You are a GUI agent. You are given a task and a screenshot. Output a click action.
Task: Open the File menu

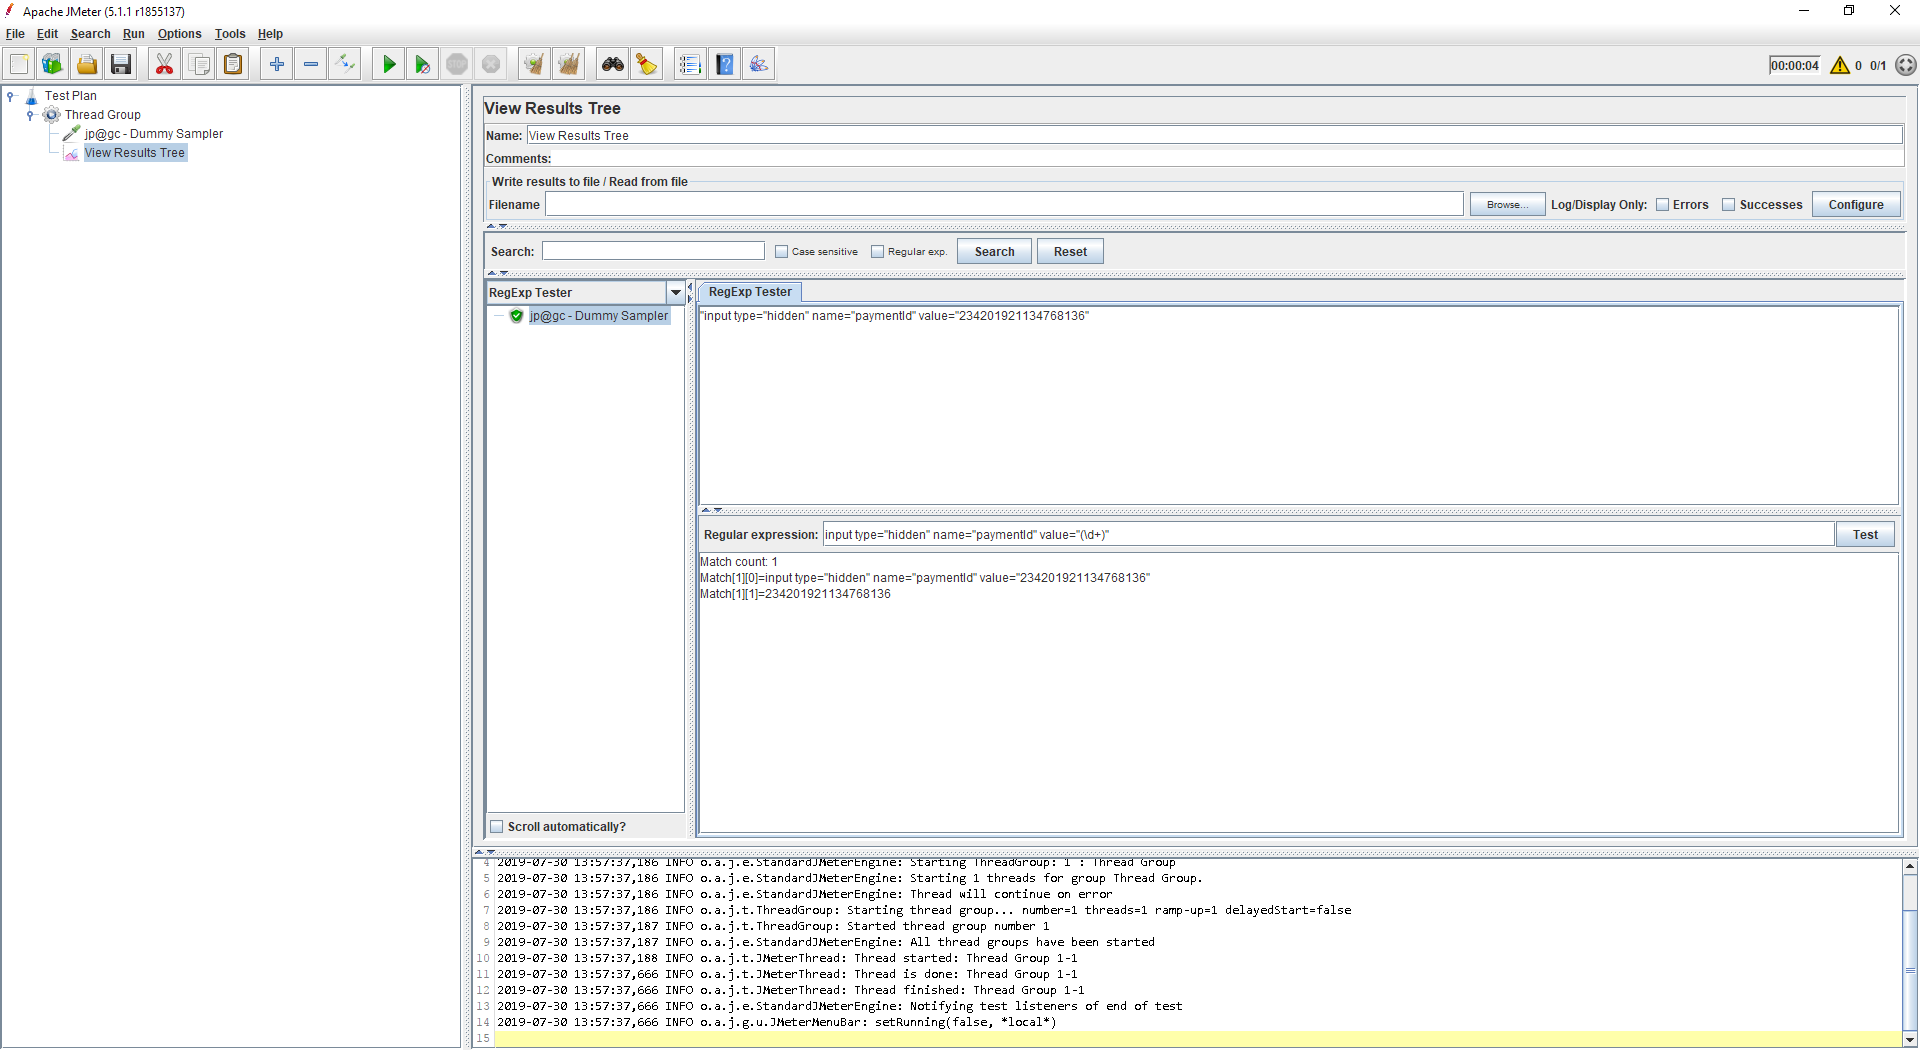pos(15,34)
